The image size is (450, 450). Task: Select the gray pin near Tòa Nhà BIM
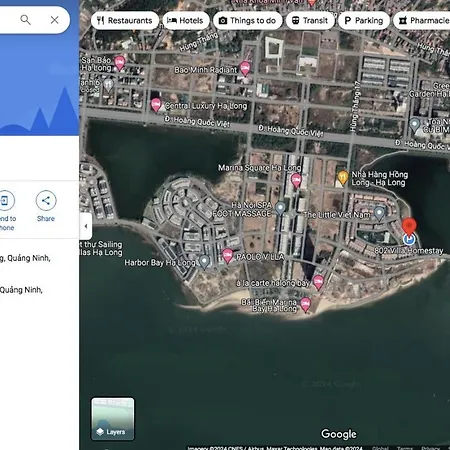click(x=414, y=125)
